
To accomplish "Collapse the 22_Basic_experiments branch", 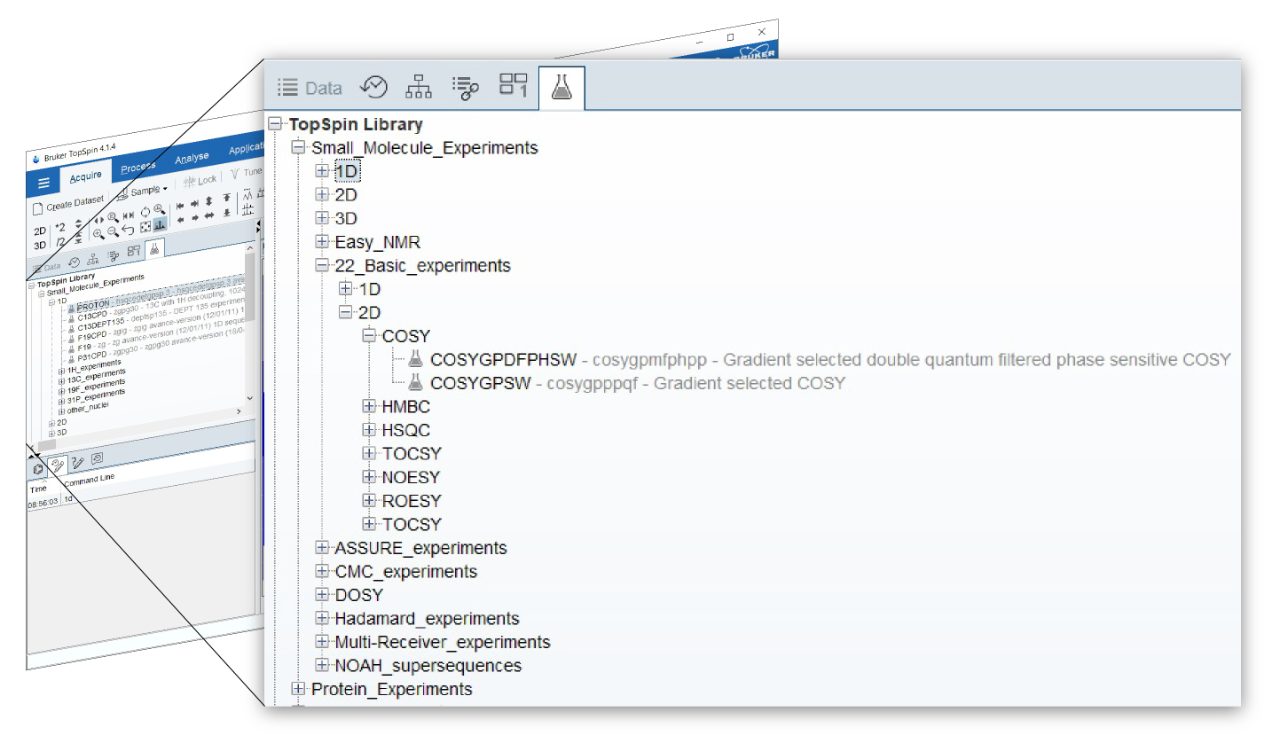I will [321, 265].
